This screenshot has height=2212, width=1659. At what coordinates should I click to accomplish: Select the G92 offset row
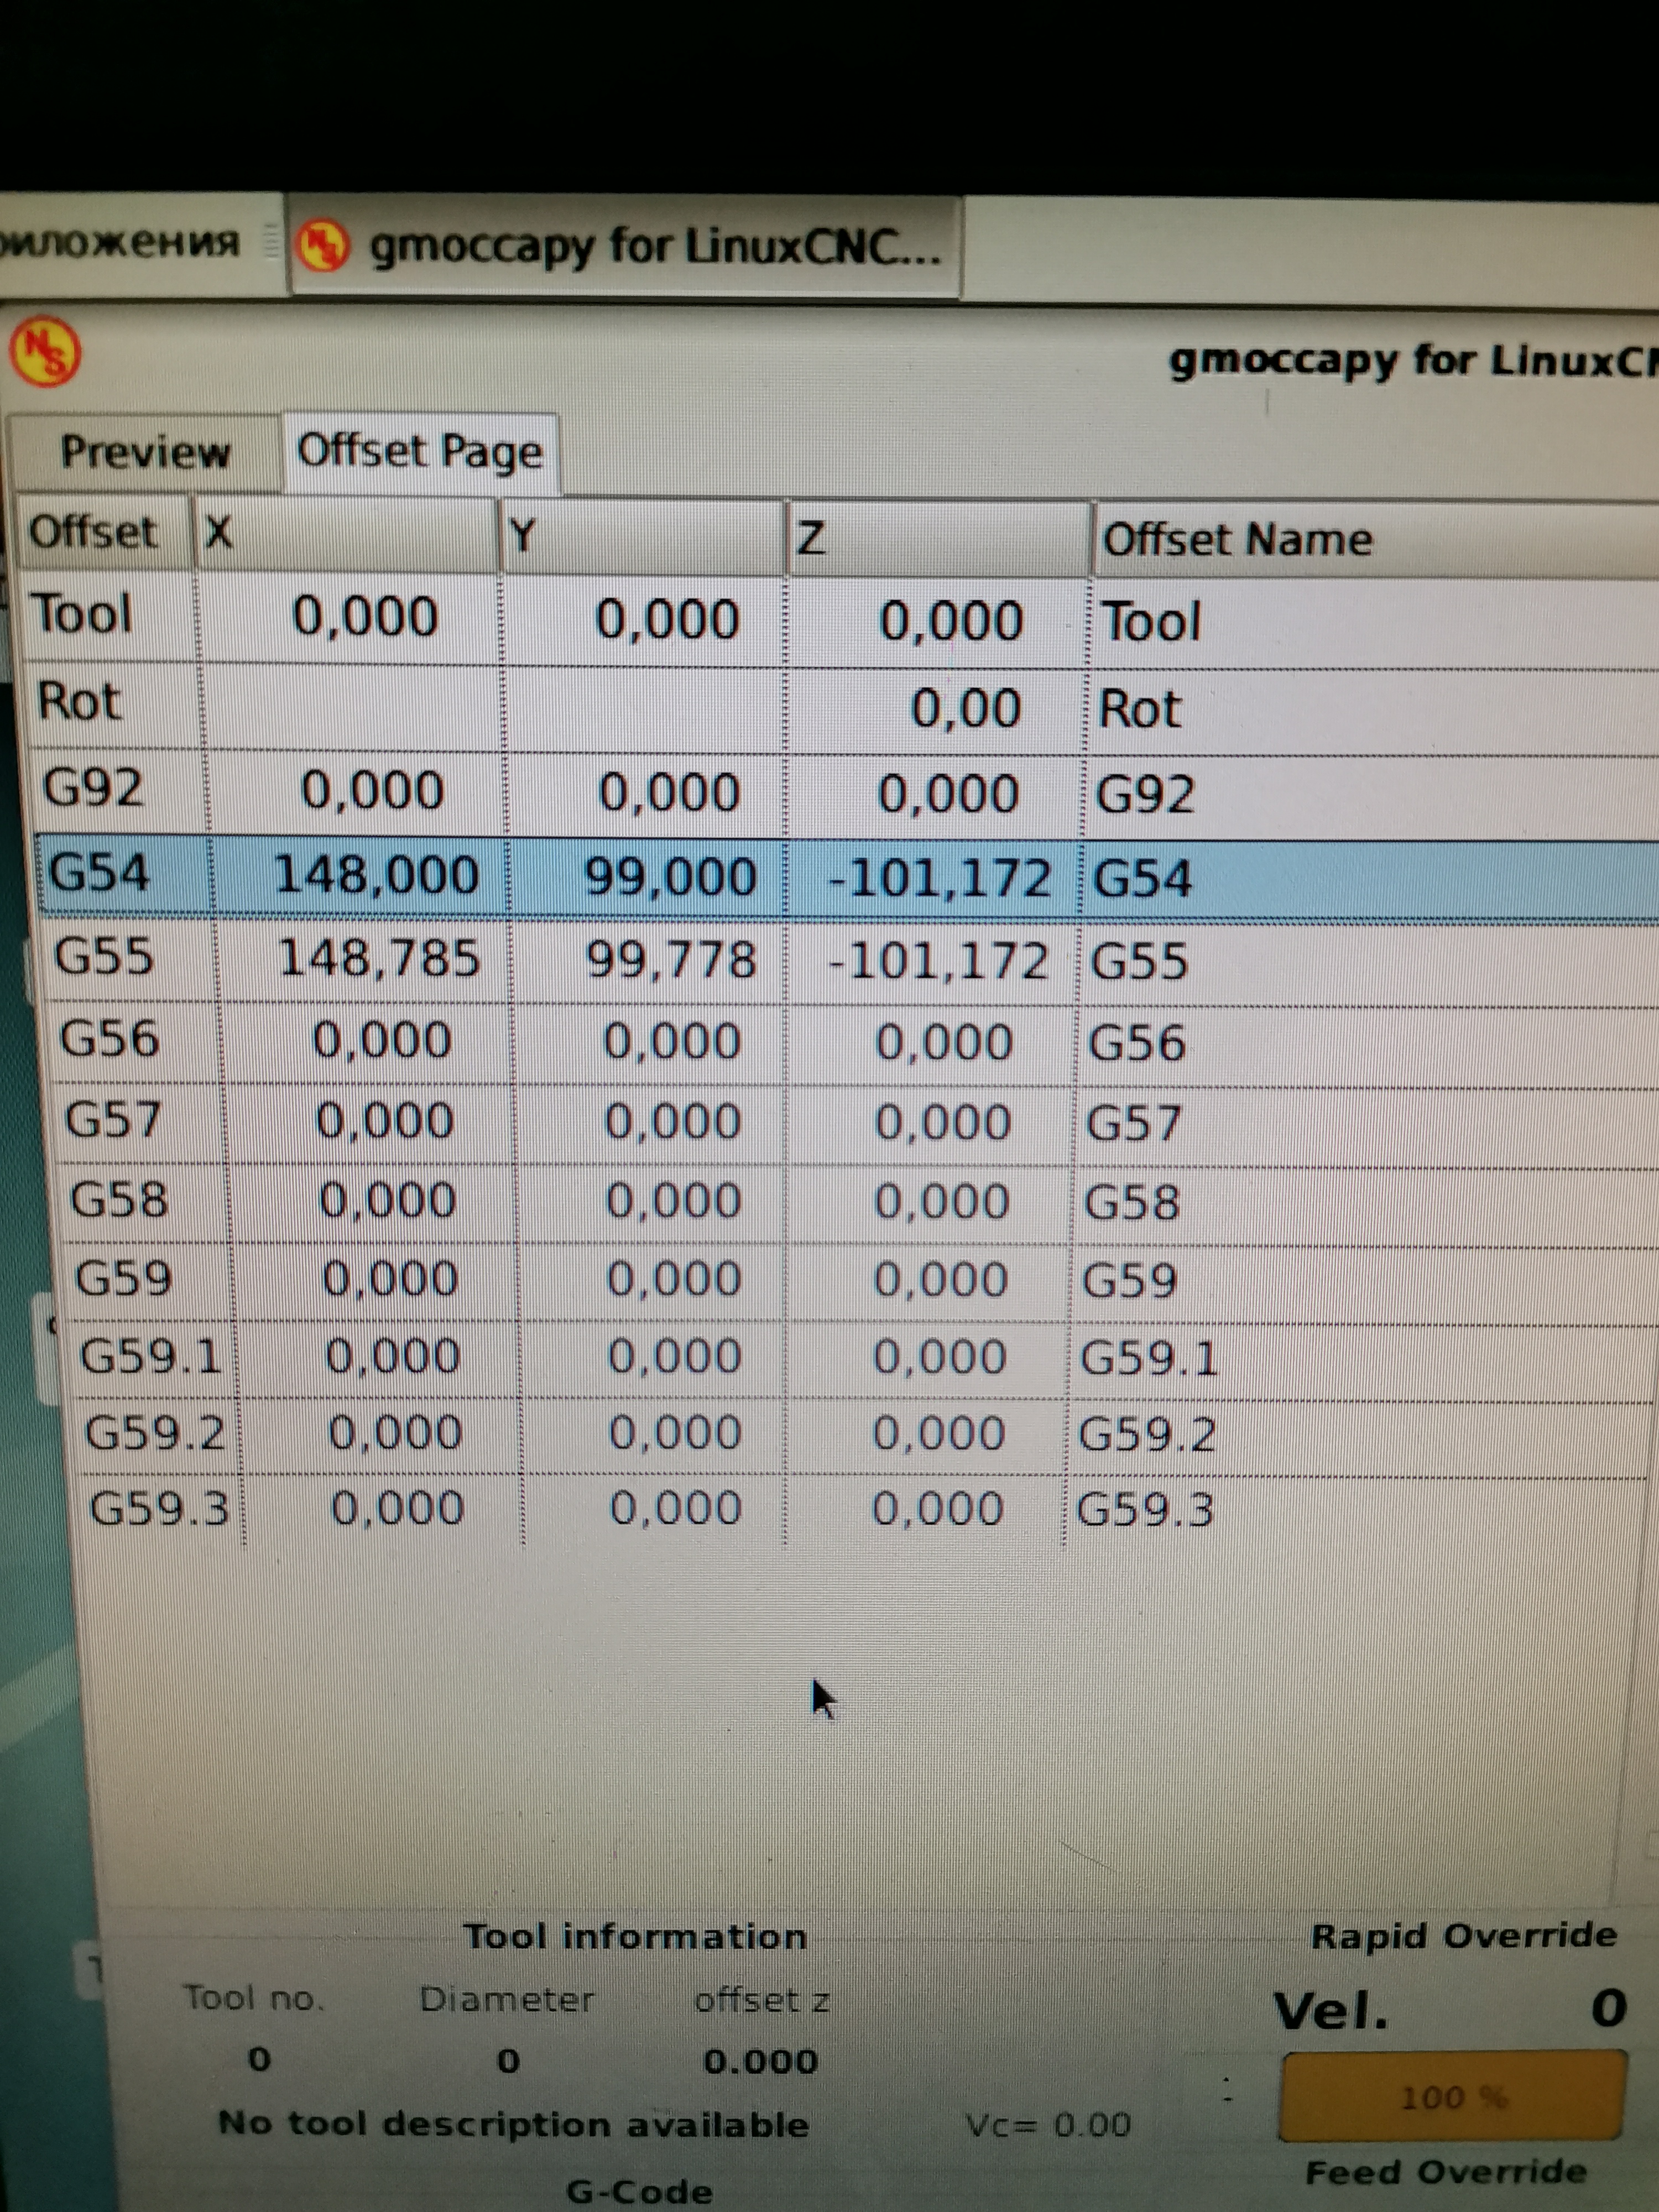pyautogui.click(x=93, y=789)
